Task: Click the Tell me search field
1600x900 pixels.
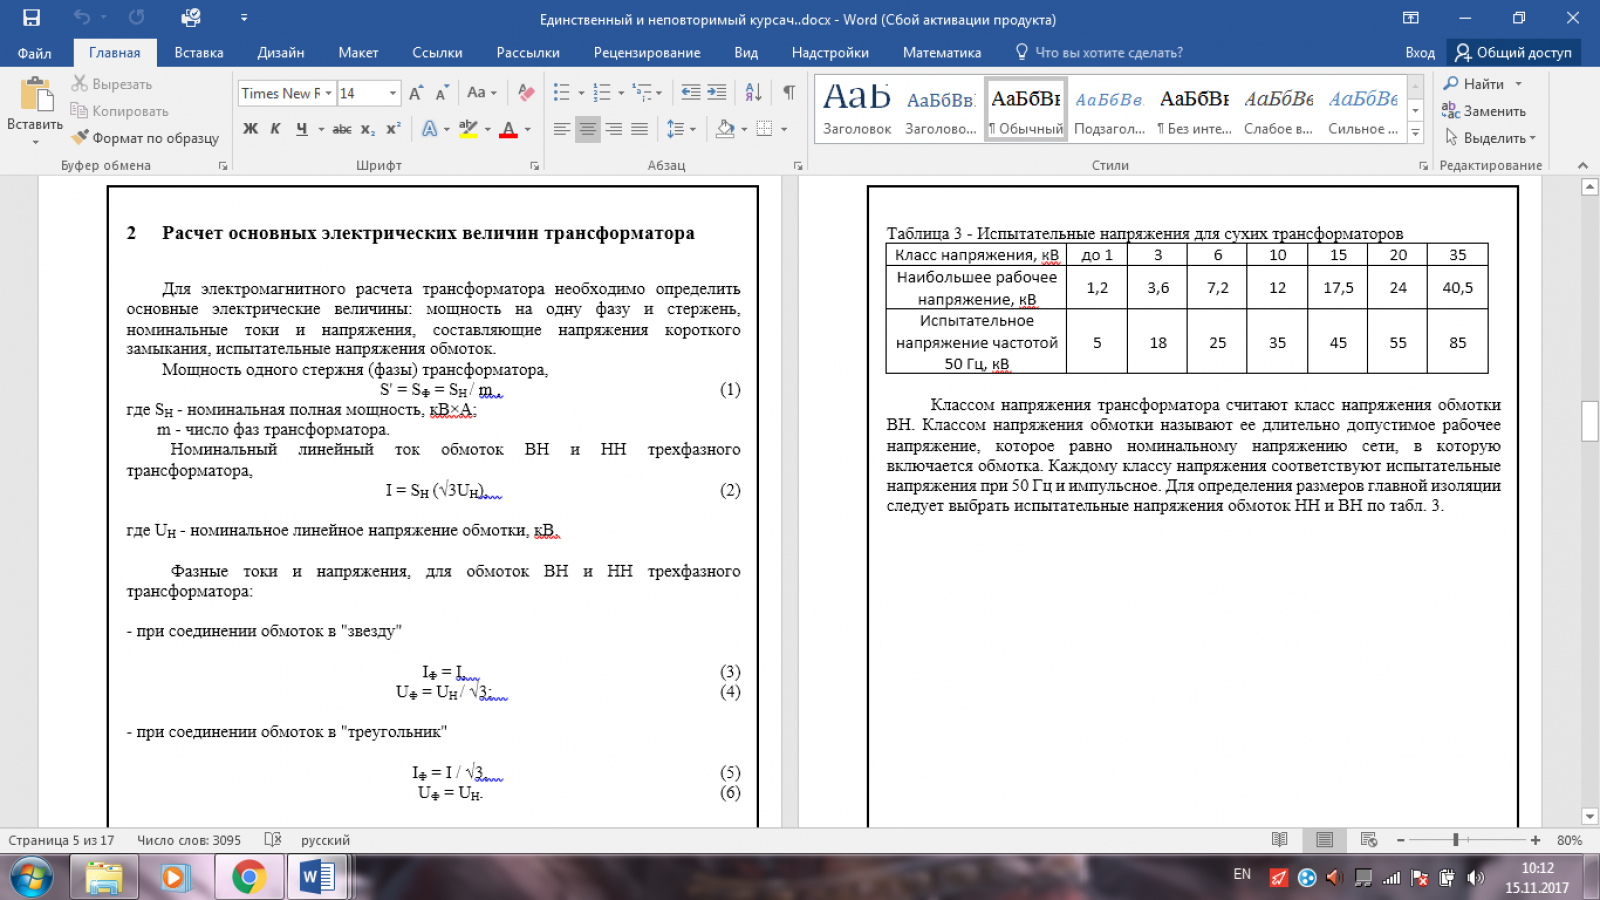Action: (x=1100, y=53)
